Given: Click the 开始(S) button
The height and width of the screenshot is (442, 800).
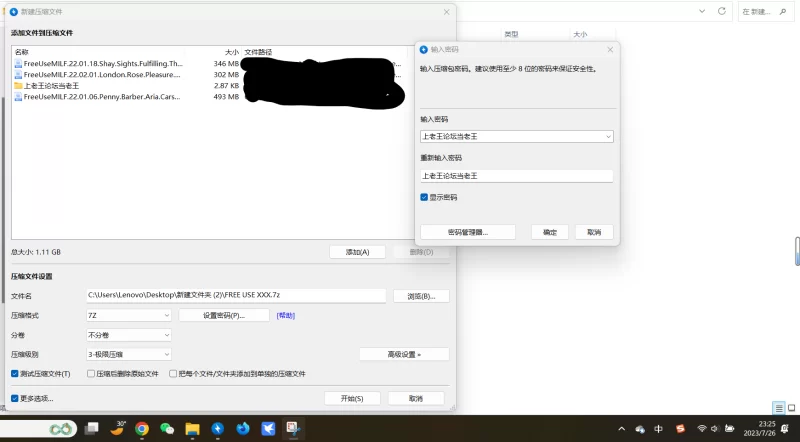Looking at the screenshot, I should (352, 399).
